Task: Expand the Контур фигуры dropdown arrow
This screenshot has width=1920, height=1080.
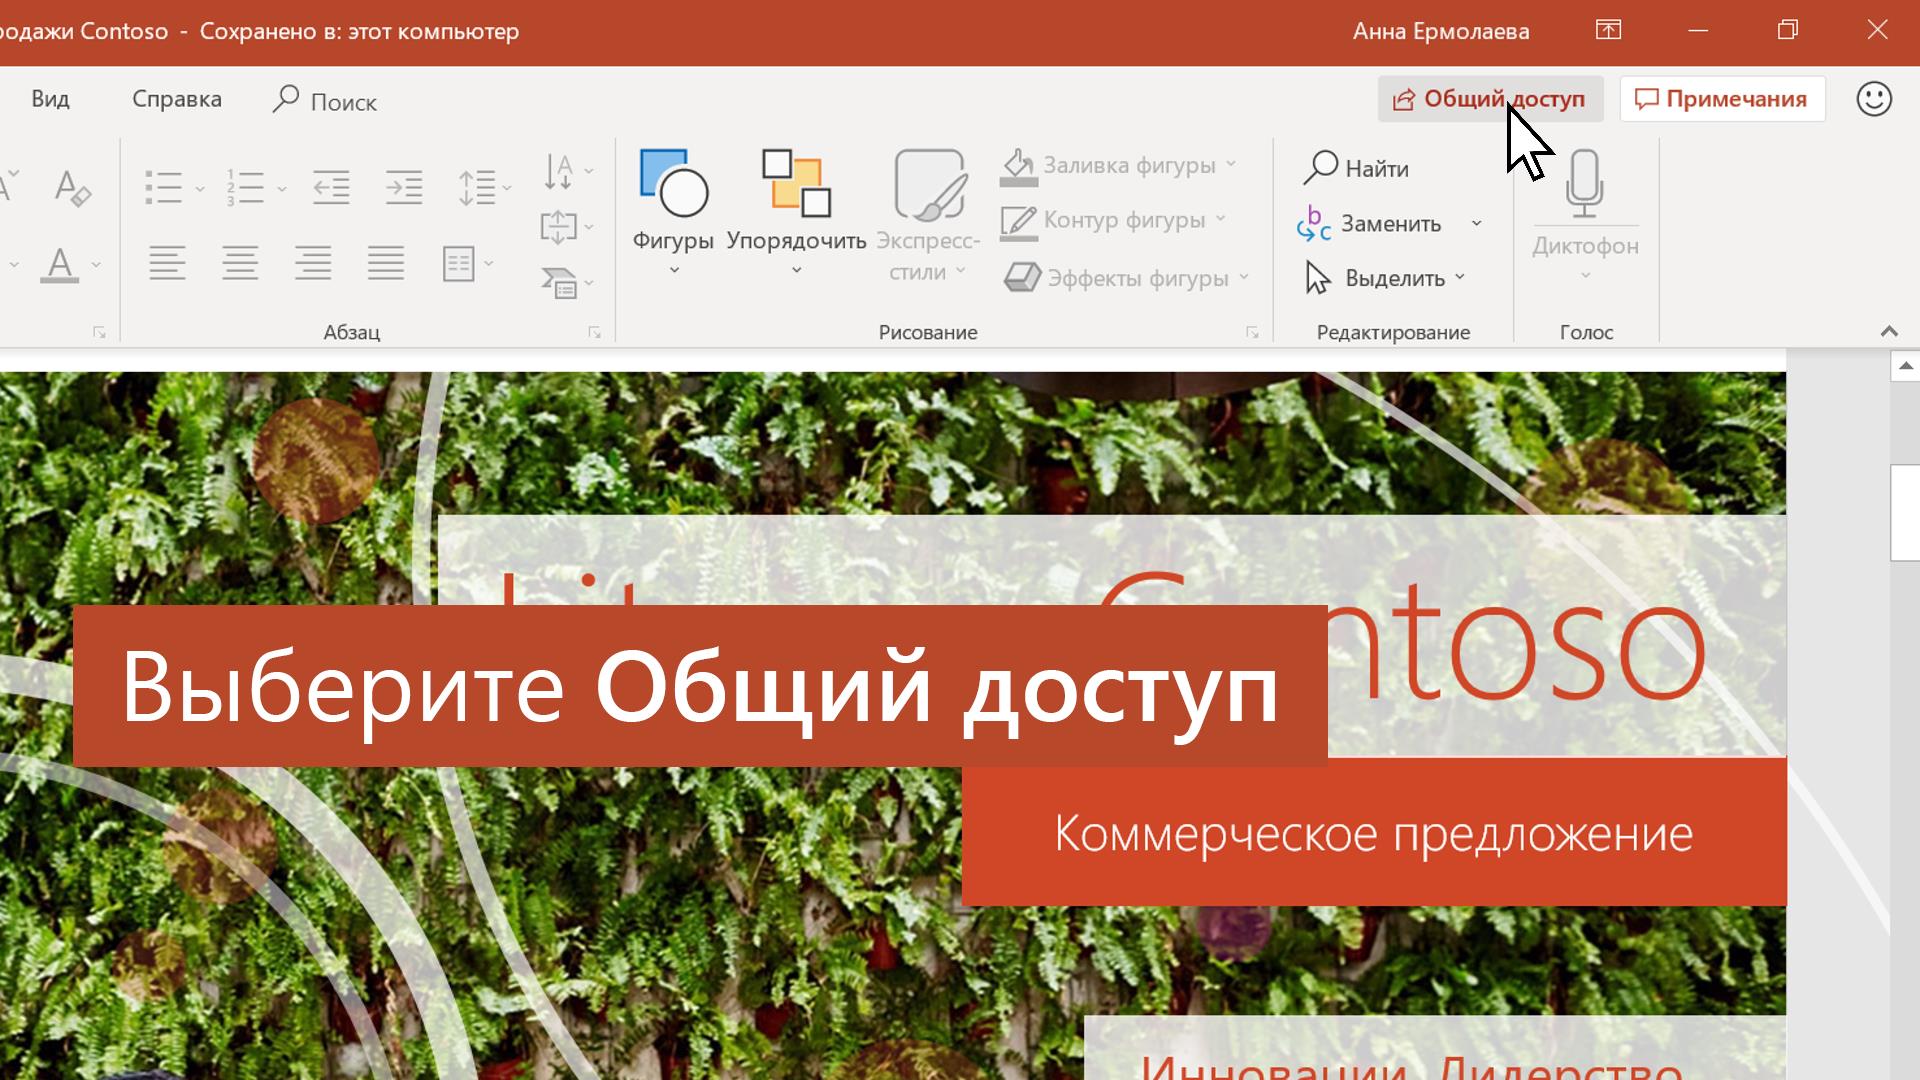Action: point(1221,219)
